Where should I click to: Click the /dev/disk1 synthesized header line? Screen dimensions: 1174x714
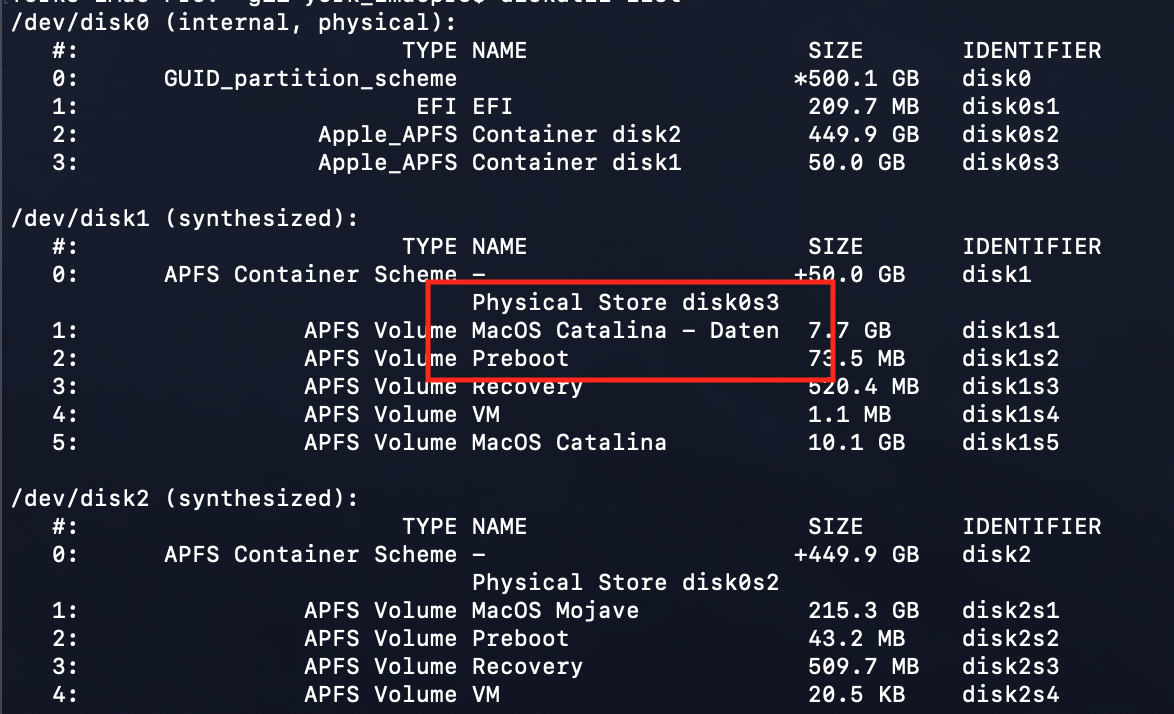(x=184, y=218)
